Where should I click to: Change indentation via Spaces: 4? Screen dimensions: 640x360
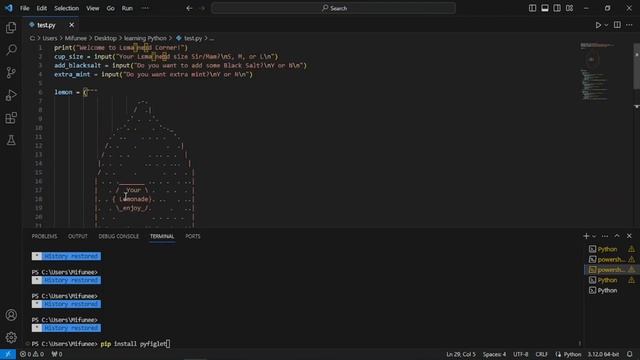(494, 354)
